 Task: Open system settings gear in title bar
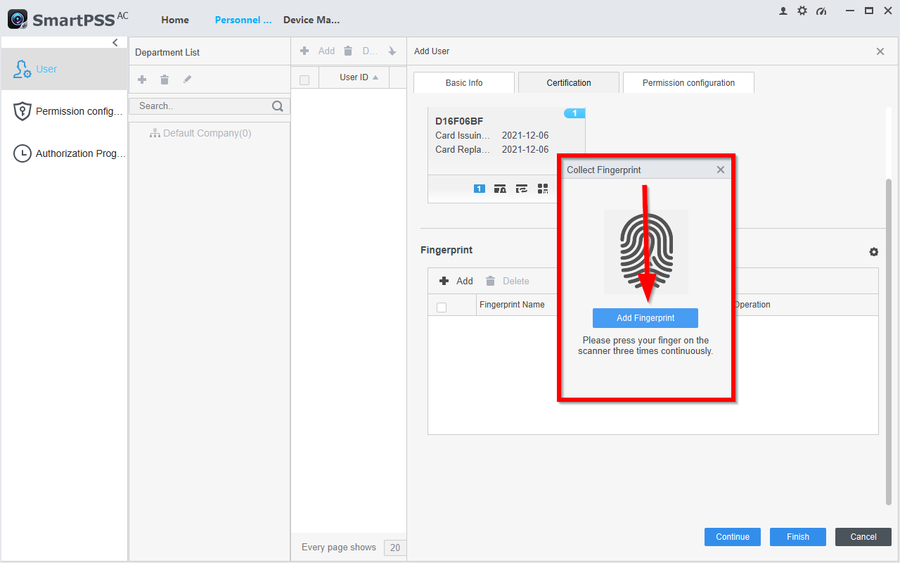802,10
